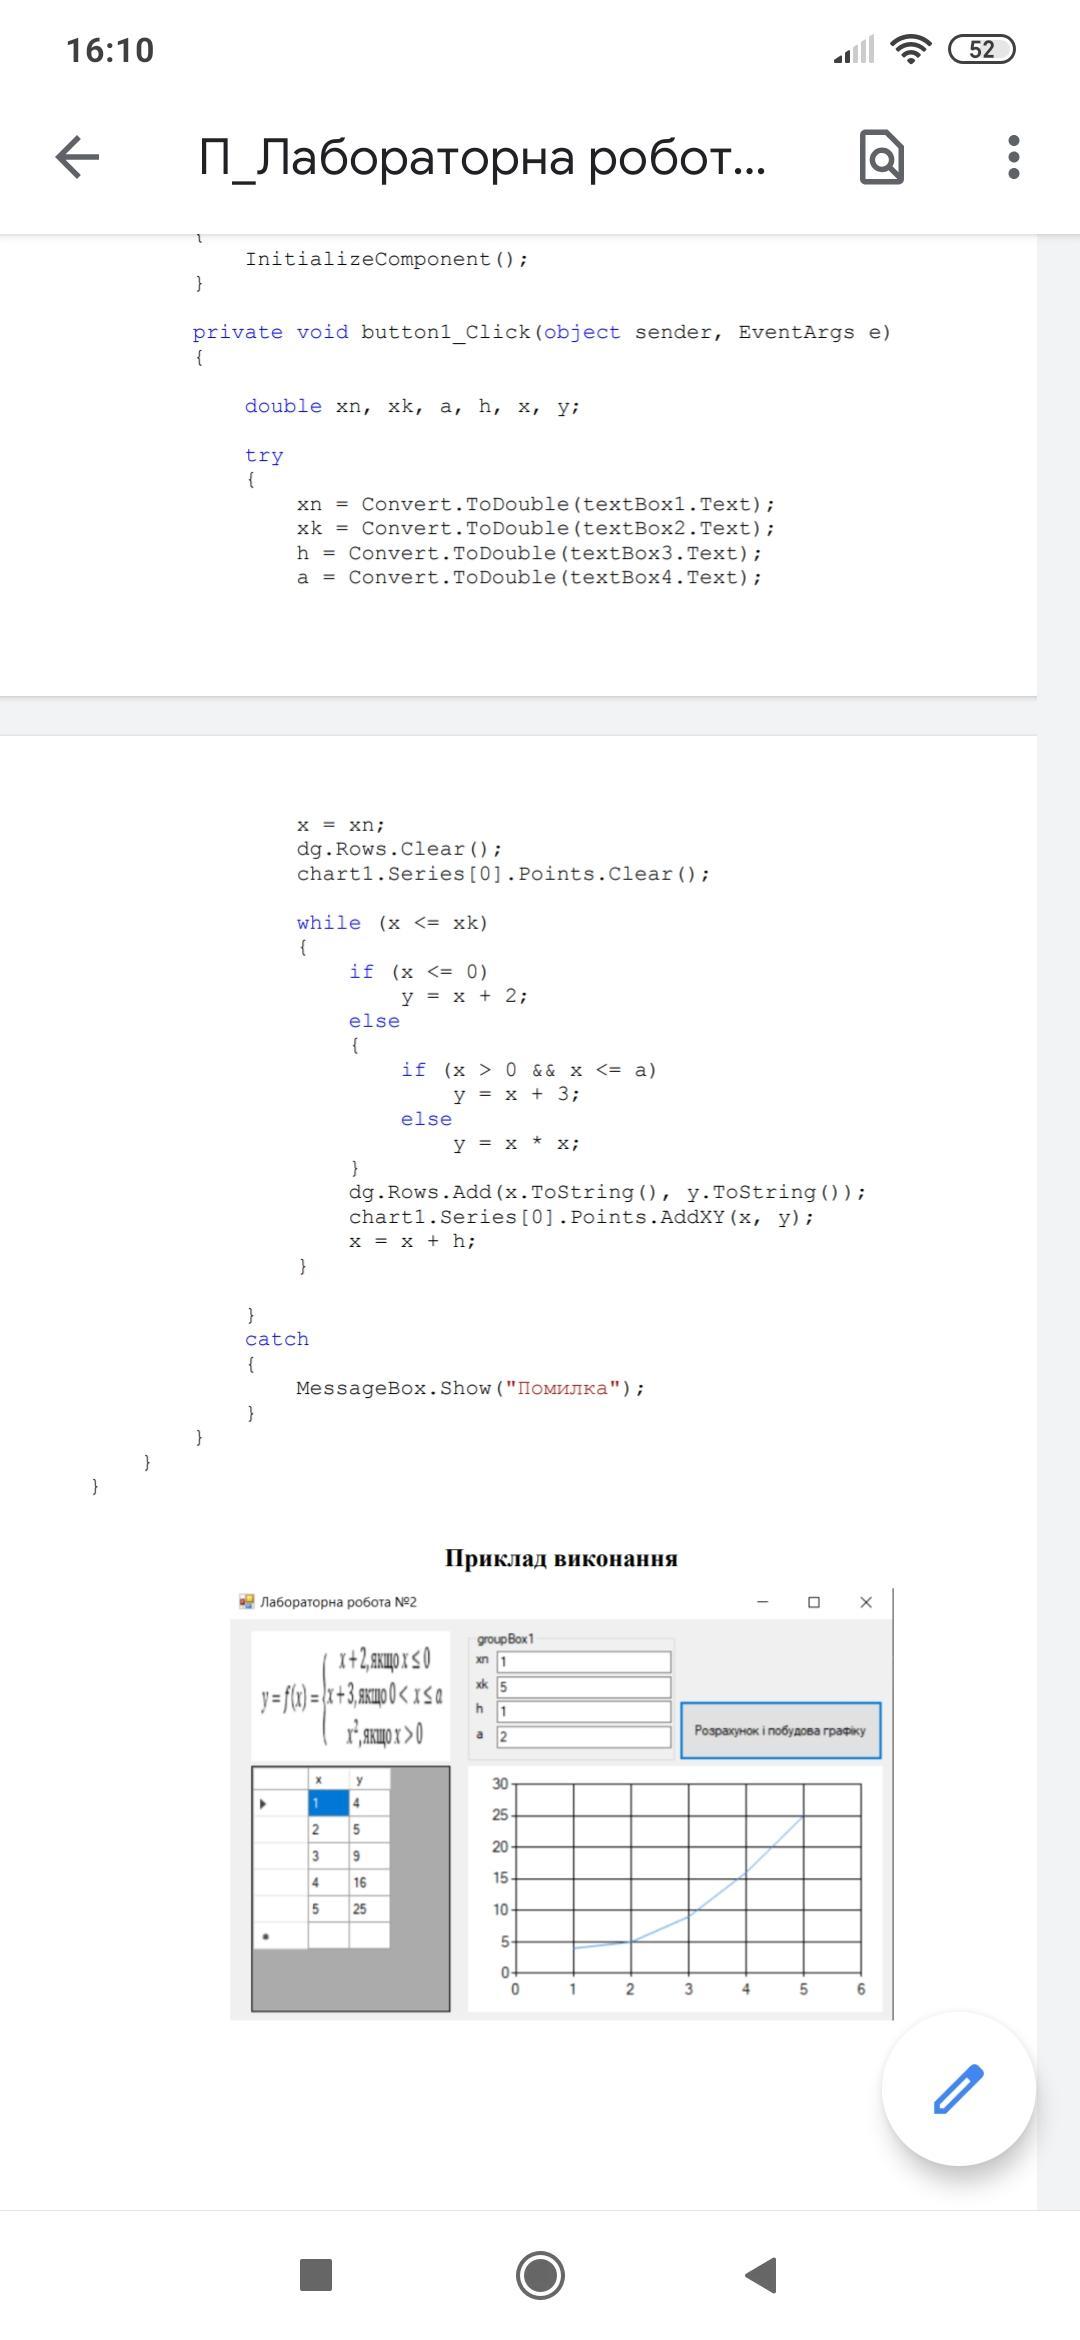Tap the line xn = Convert.ToDouble(textBox1.Text);

click(535, 504)
